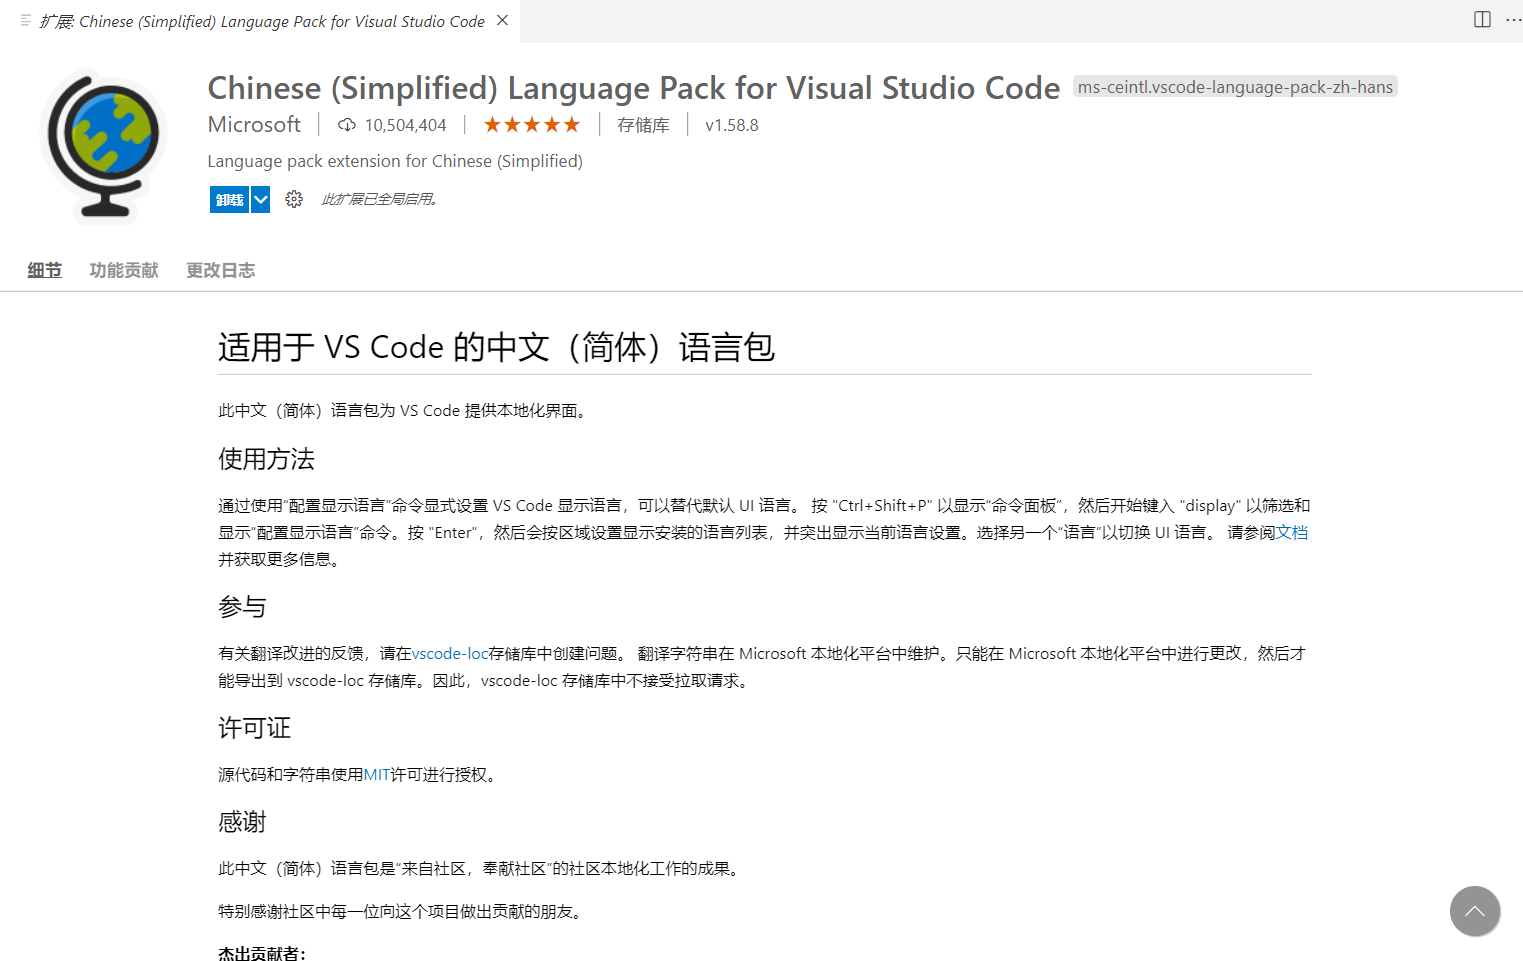Click the scroll-to-top round button
1523x961 pixels.
tap(1475, 911)
